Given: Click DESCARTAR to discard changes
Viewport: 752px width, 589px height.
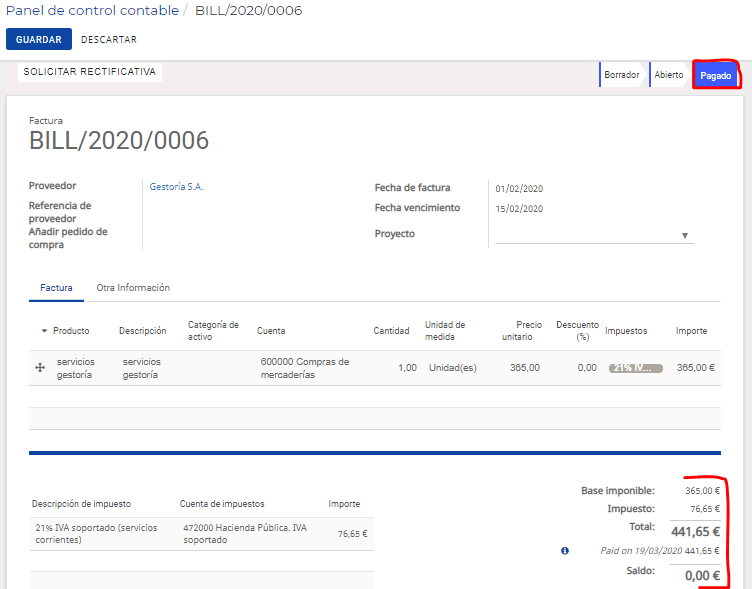Looking at the screenshot, I should 109,40.
